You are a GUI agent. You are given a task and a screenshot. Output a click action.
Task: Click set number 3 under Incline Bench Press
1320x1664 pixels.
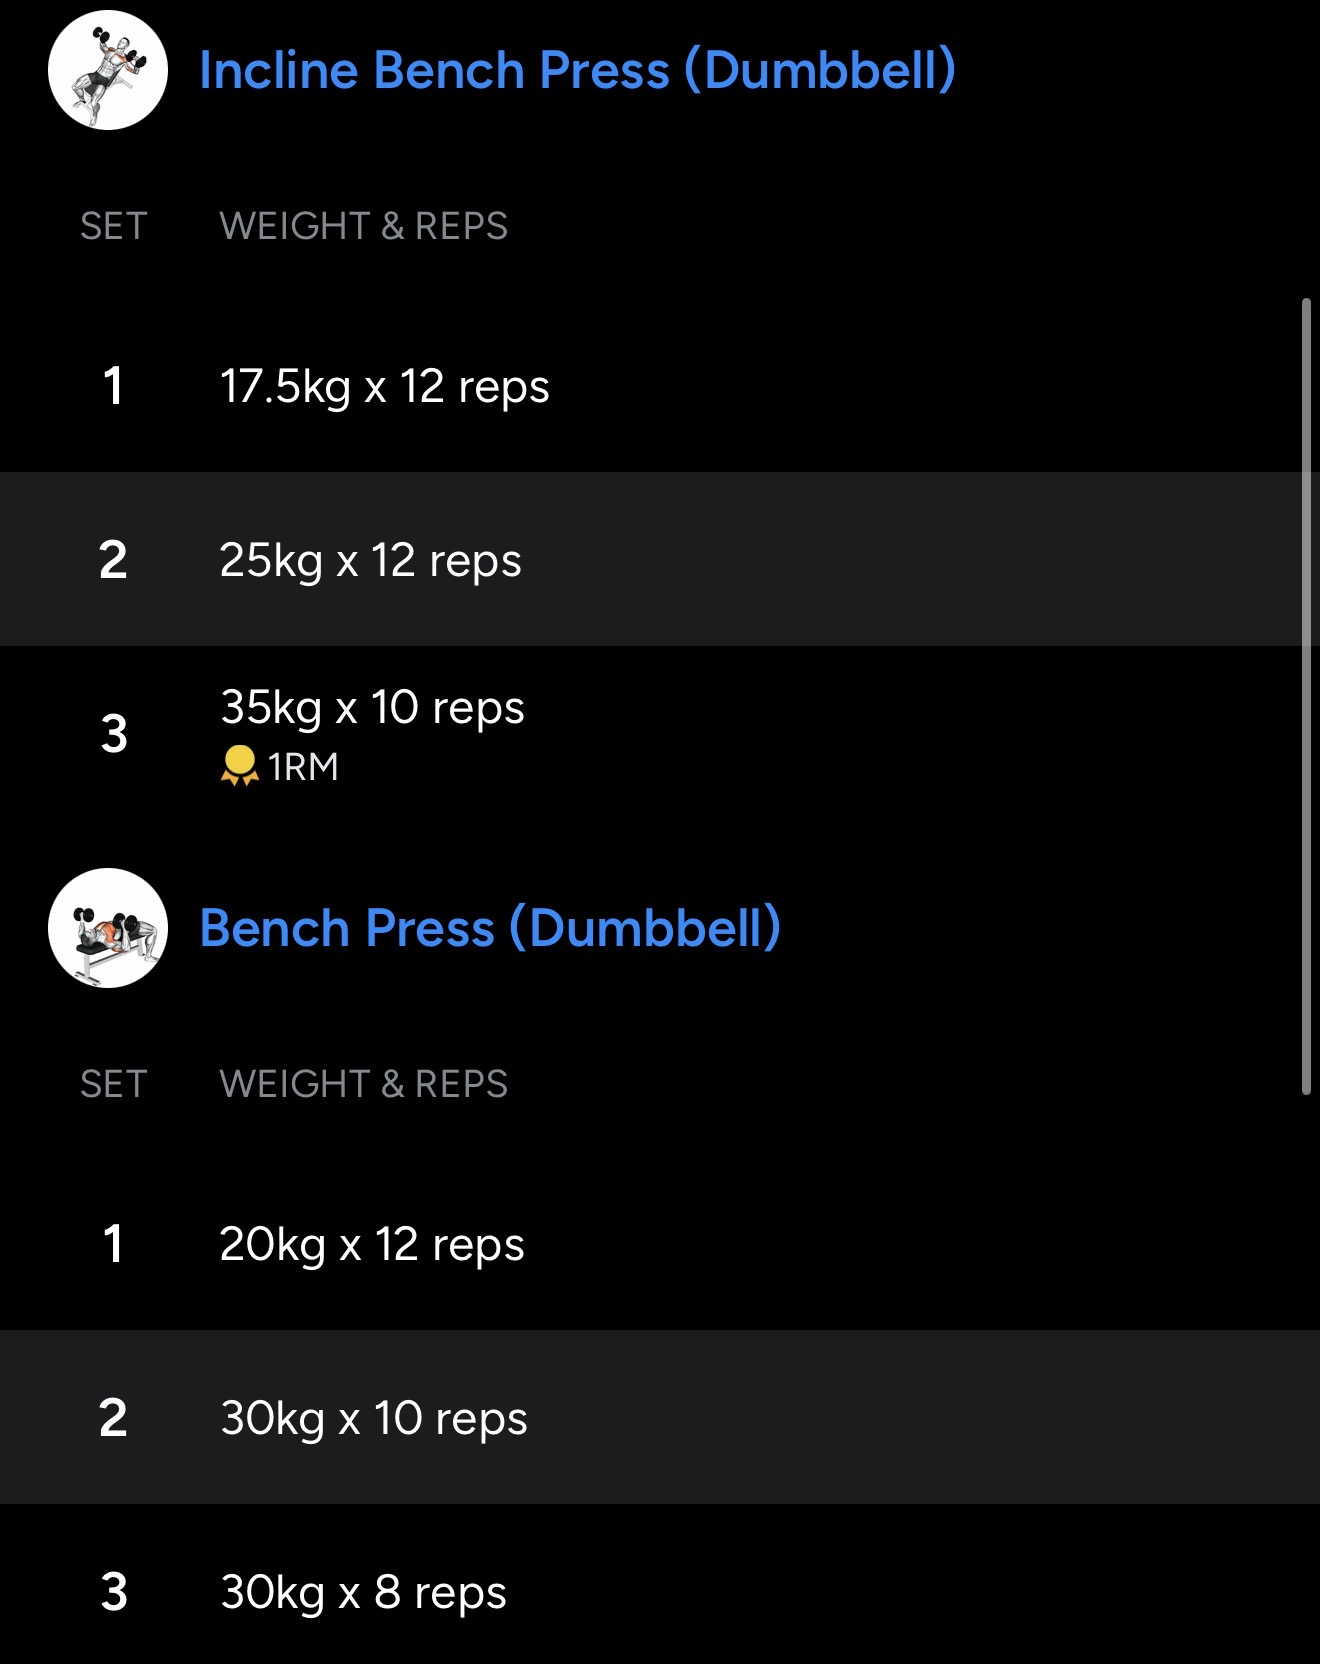click(x=114, y=734)
